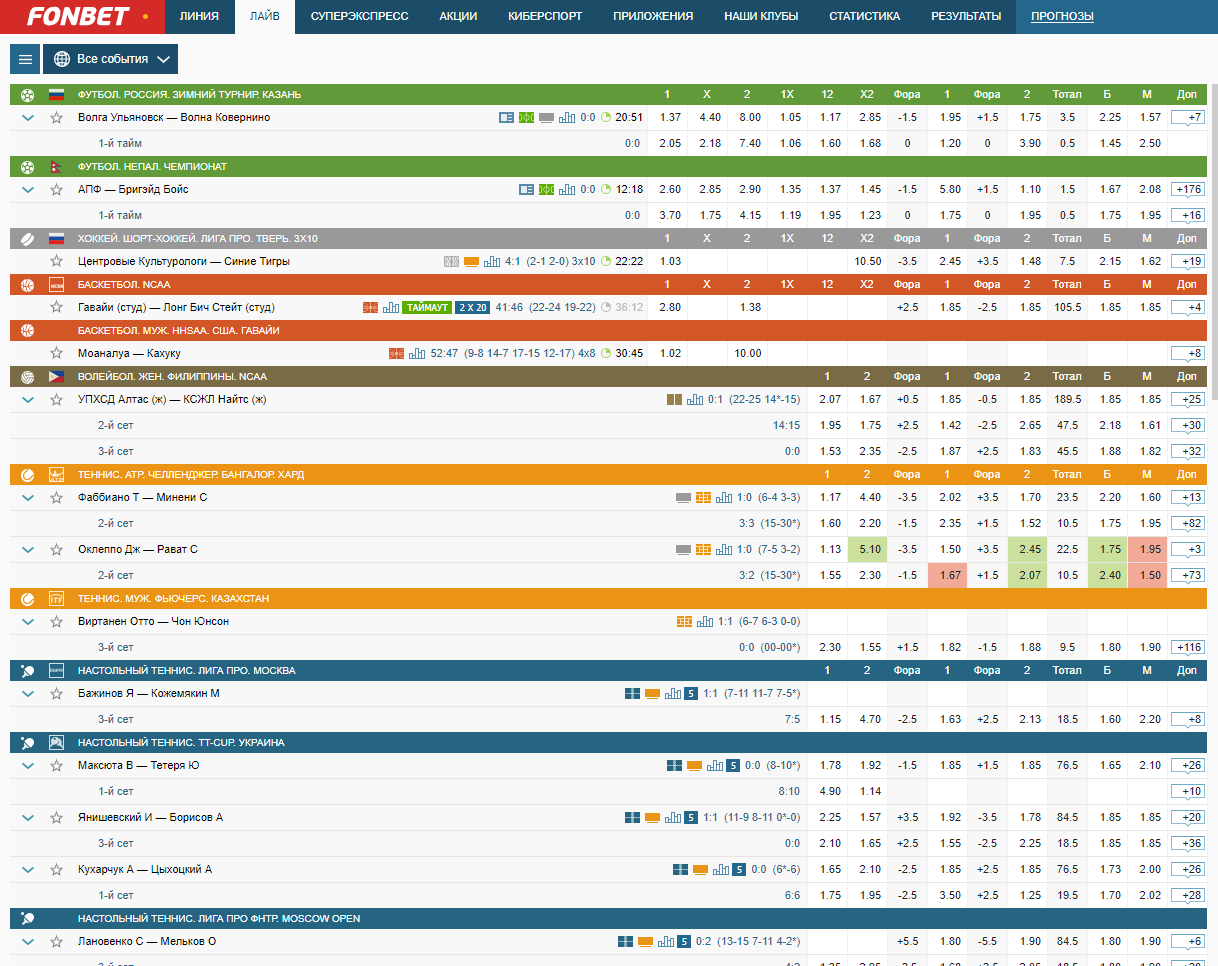
Task: Collapse УПХСД Алтас row chevron
Action: 28,400
